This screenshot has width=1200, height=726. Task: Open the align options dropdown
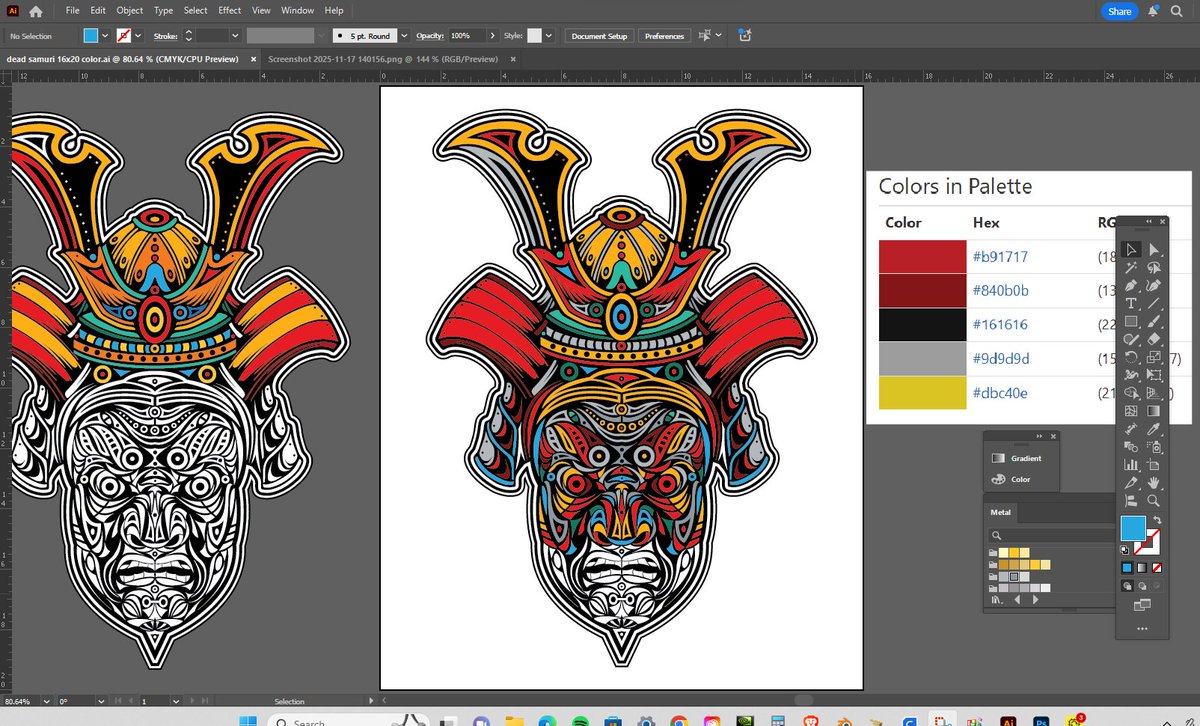(720, 35)
